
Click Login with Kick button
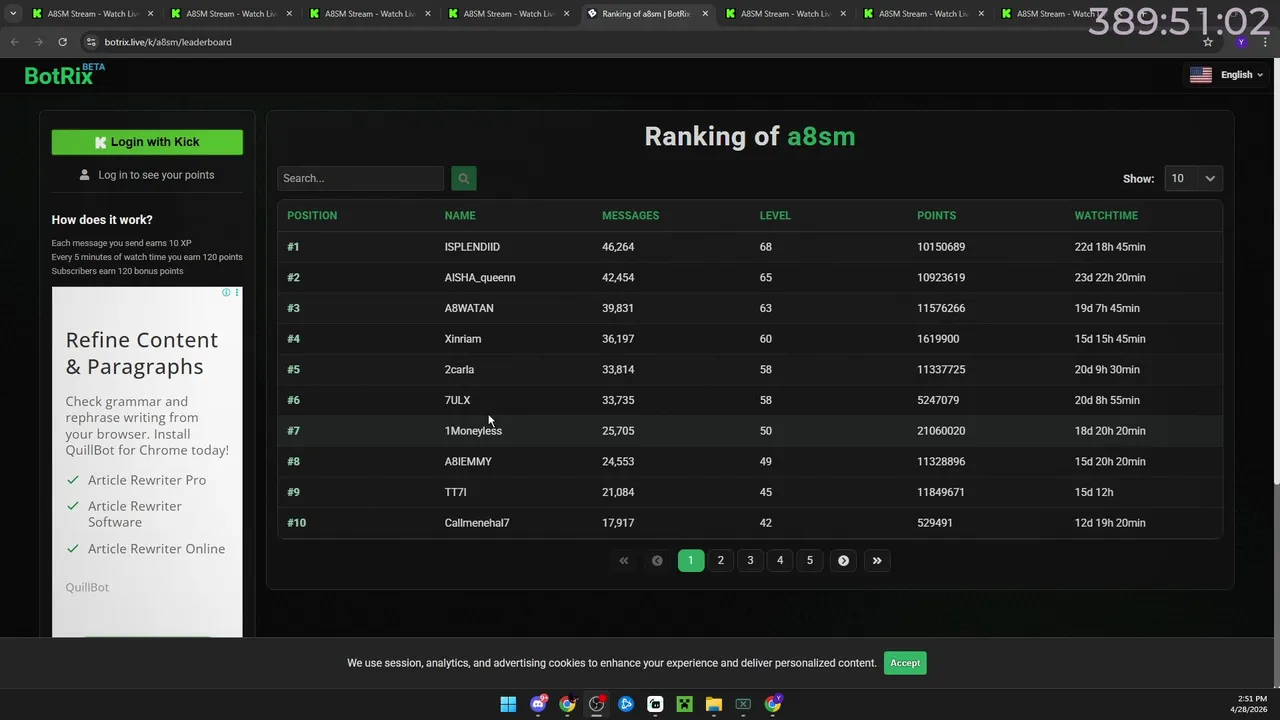[147, 142]
